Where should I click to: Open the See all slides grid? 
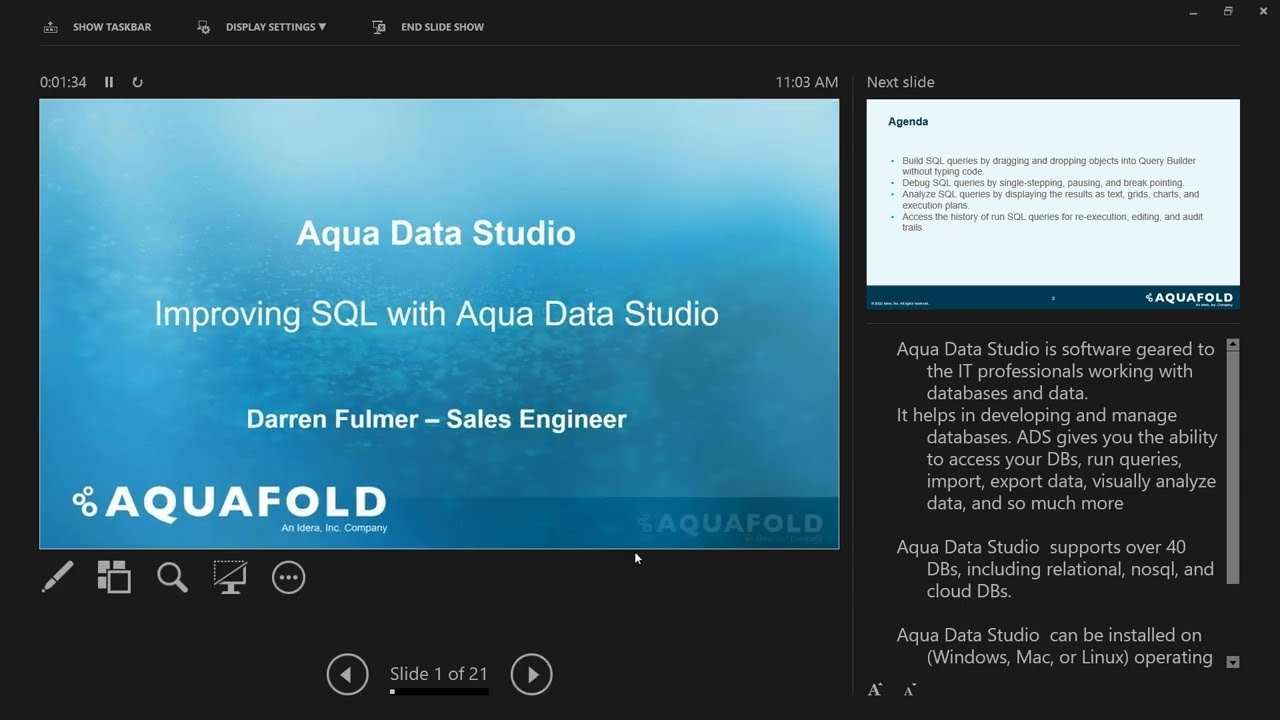114,577
